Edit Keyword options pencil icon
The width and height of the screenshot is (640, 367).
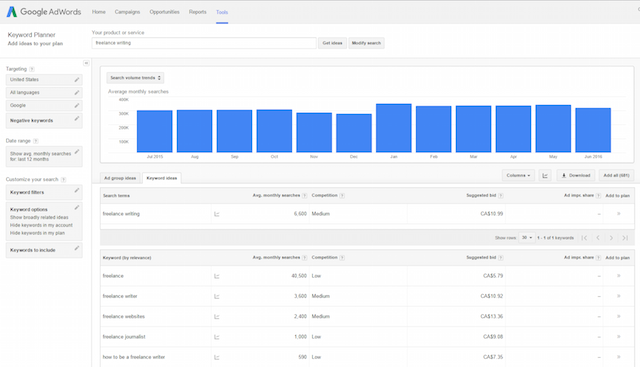(77, 208)
